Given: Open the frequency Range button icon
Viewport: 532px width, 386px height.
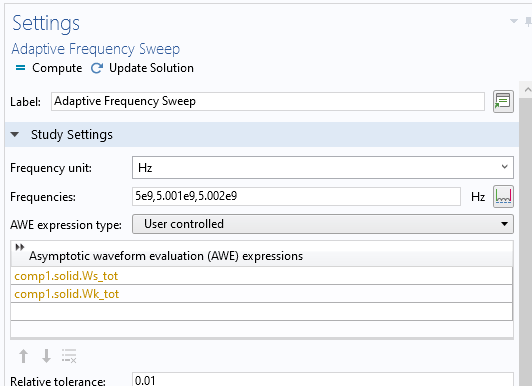Looking at the screenshot, I should (x=503, y=196).
